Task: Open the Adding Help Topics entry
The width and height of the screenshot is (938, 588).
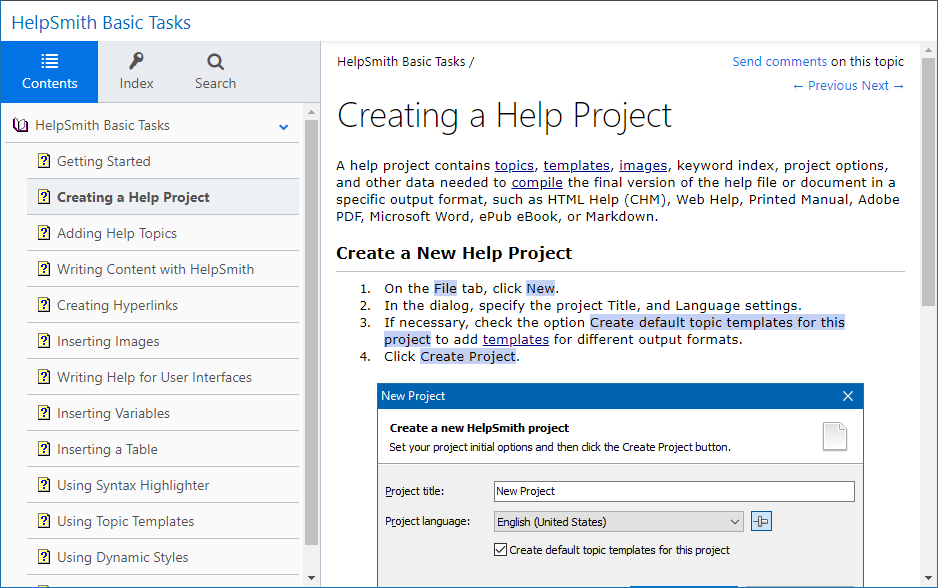Action: (x=163, y=233)
